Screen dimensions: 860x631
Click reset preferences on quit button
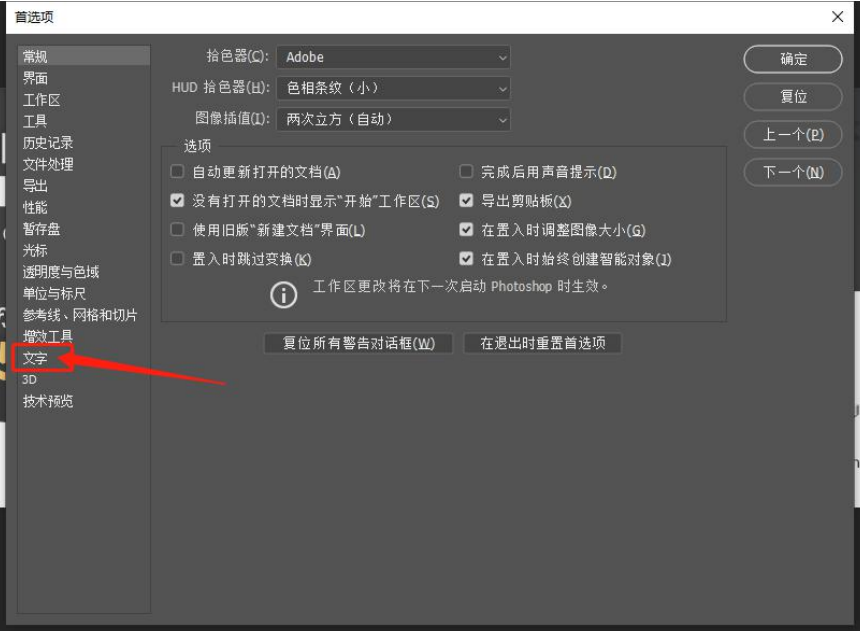tap(545, 343)
